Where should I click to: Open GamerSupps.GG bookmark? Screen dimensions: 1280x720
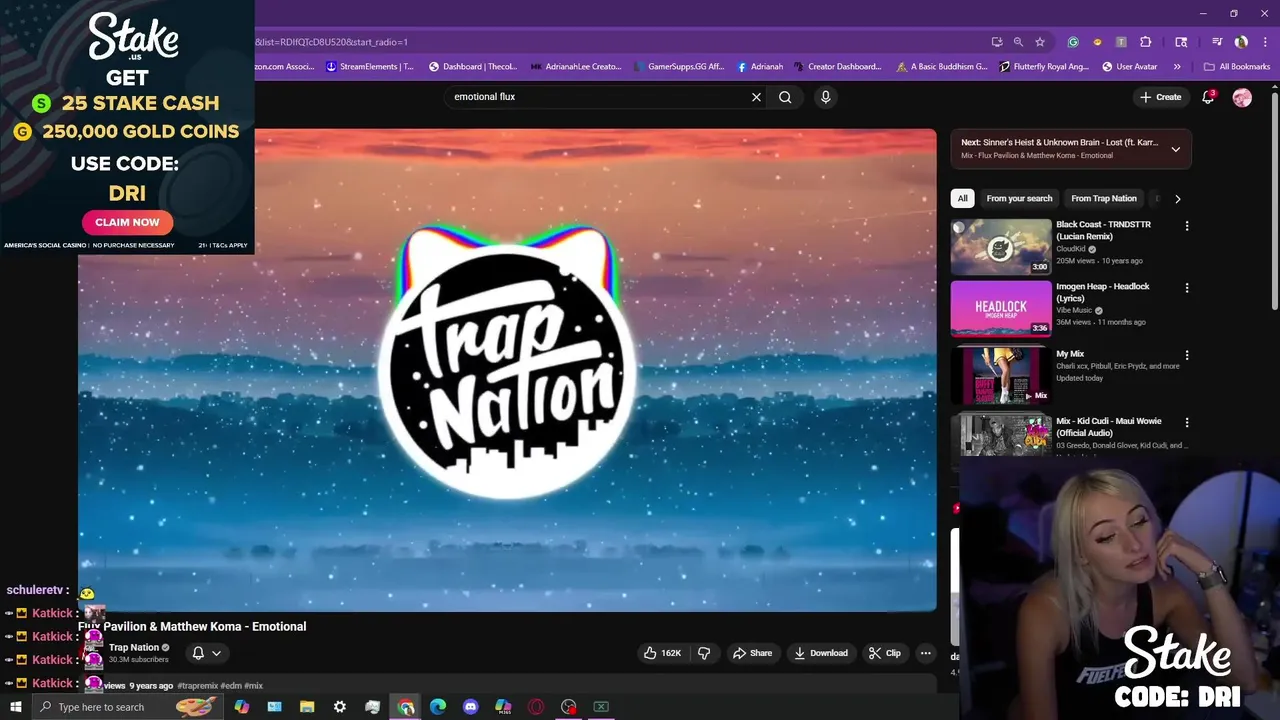pos(677,67)
